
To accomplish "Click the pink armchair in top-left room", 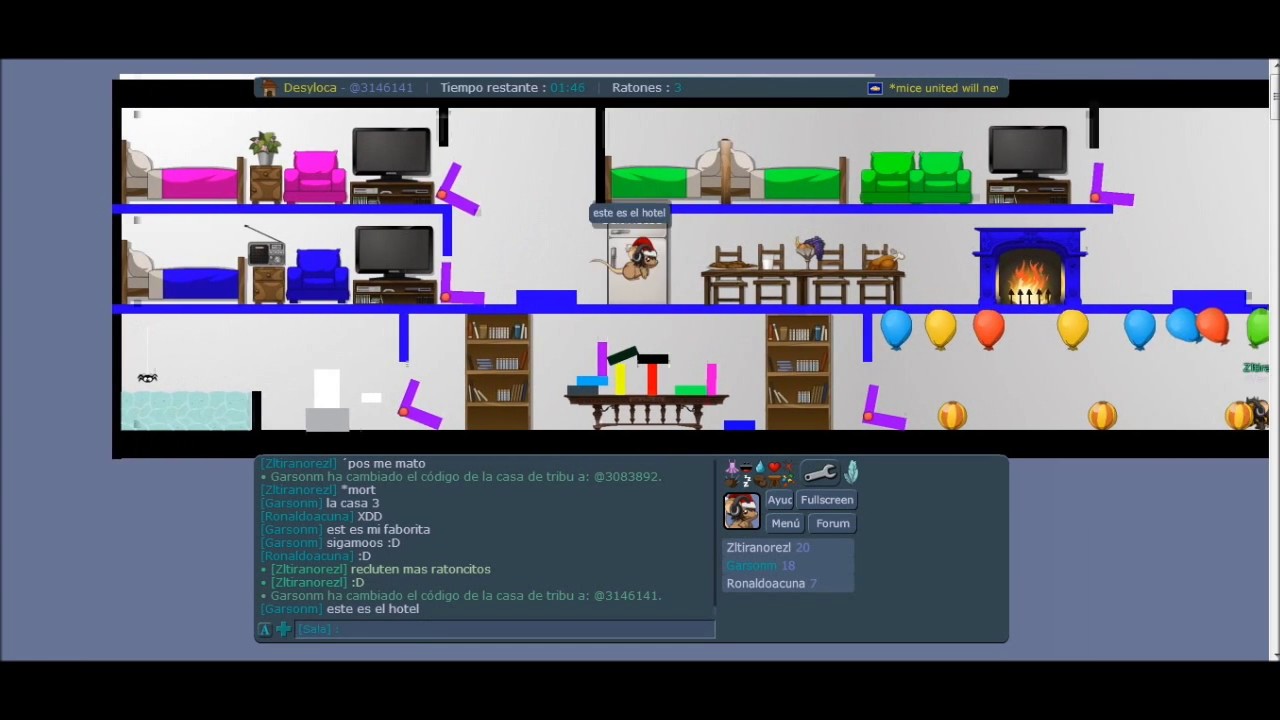I will point(315,177).
